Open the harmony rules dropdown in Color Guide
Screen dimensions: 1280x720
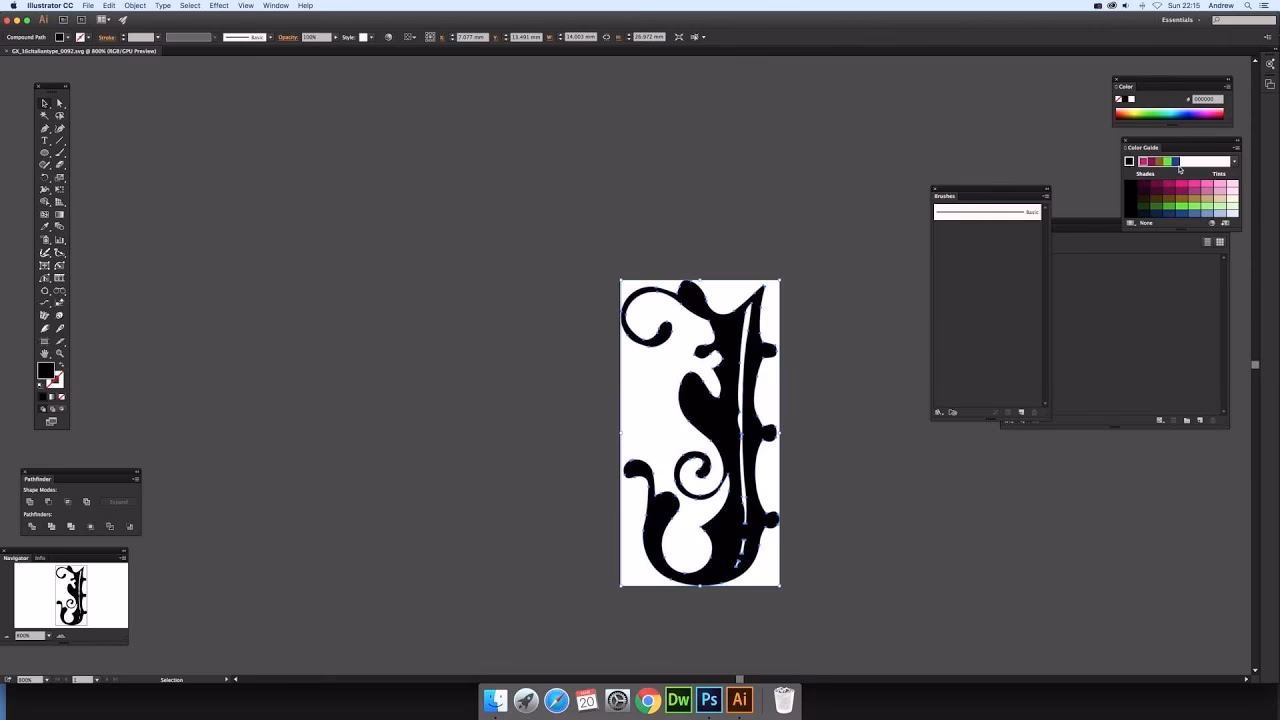point(1234,161)
